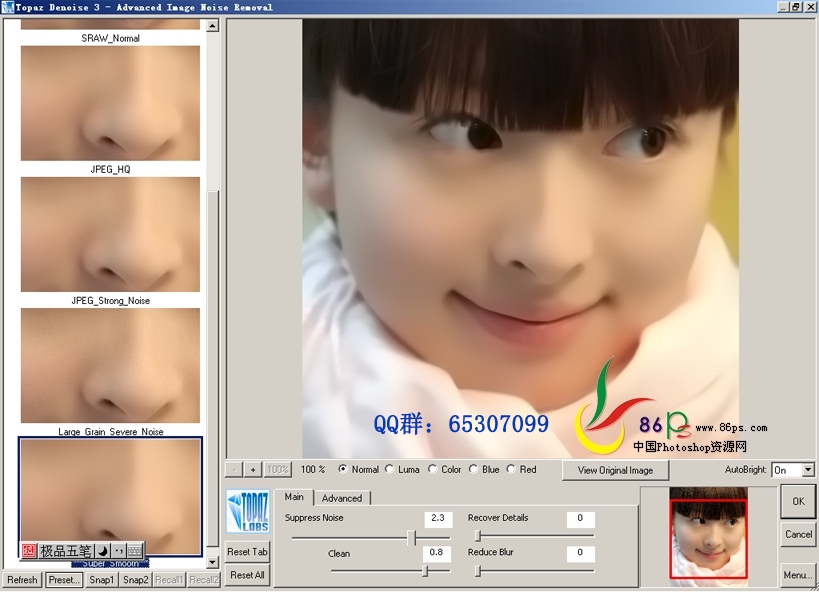Click View Original Image button
Screen dimensions: 819x592
(x=615, y=470)
